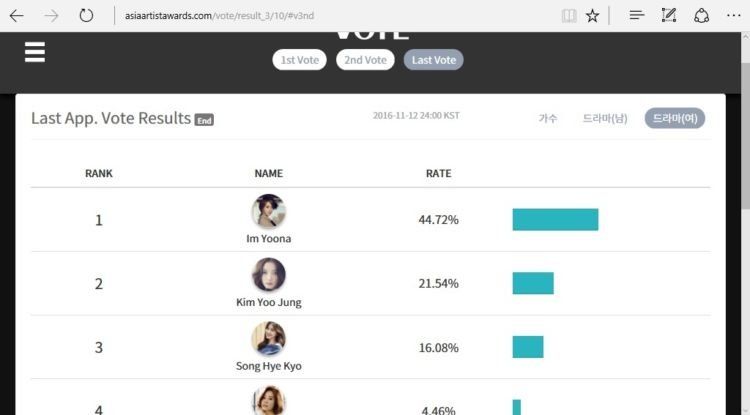Click the address bar URL field
The height and width of the screenshot is (415, 750).
(x=335, y=16)
